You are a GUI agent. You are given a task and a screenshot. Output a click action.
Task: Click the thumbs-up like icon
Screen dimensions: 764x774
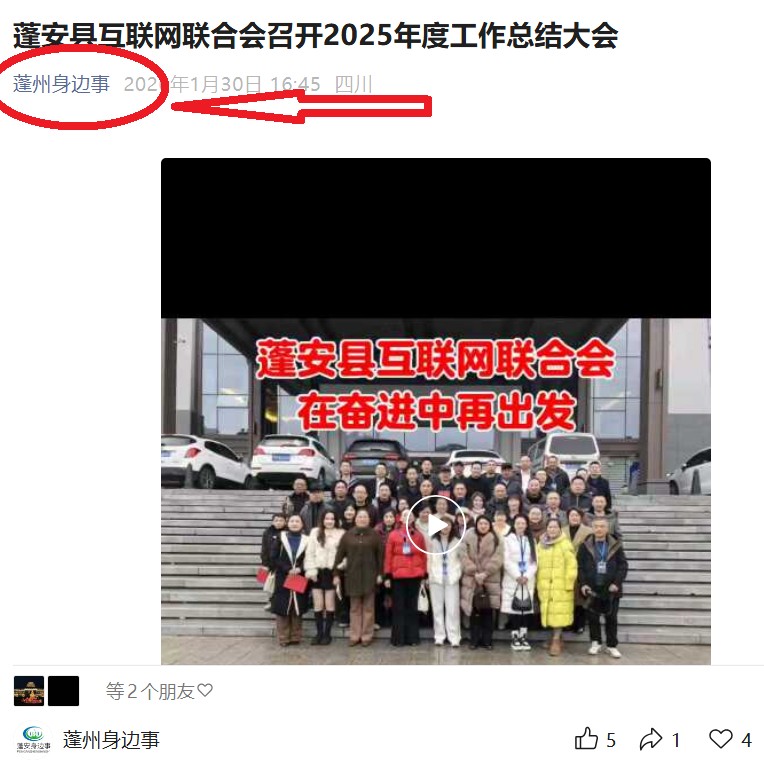586,739
